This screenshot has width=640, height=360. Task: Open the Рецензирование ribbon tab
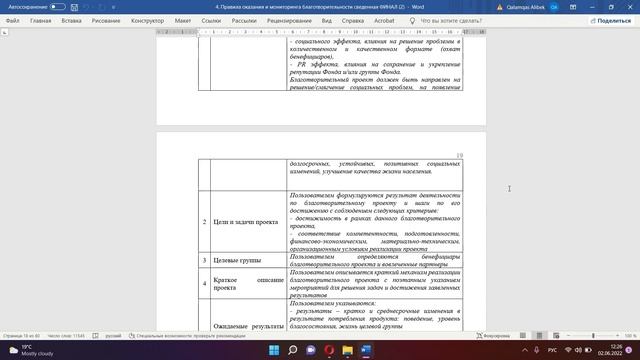pyautogui.click(x=289, y=20)
